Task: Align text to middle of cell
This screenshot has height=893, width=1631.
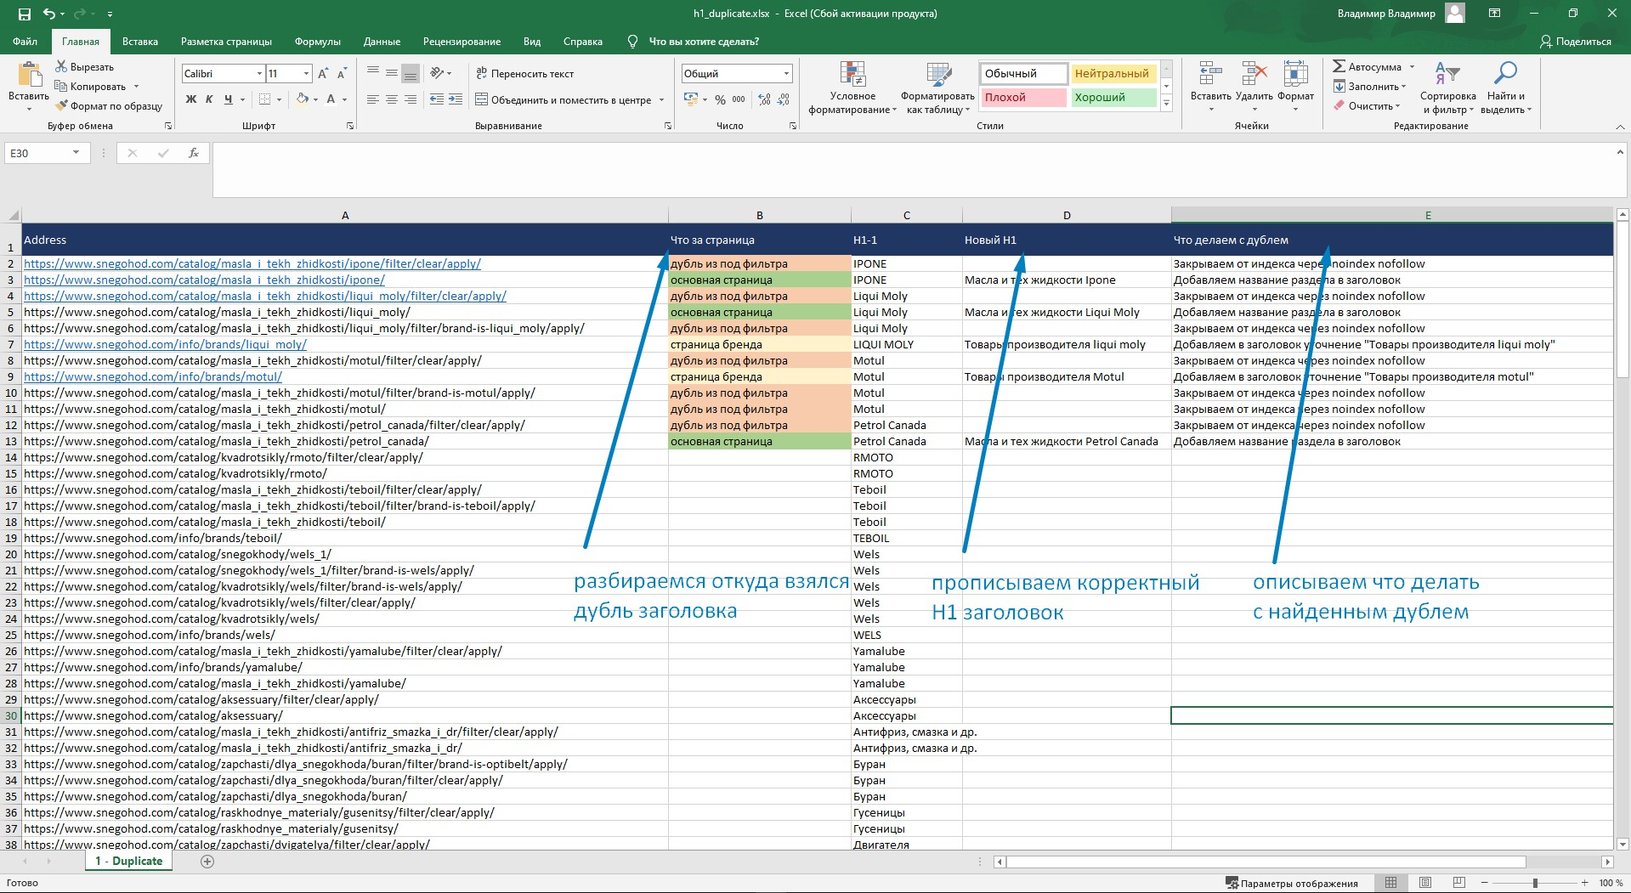Action: pyautogui.click(x=391, y=73)
